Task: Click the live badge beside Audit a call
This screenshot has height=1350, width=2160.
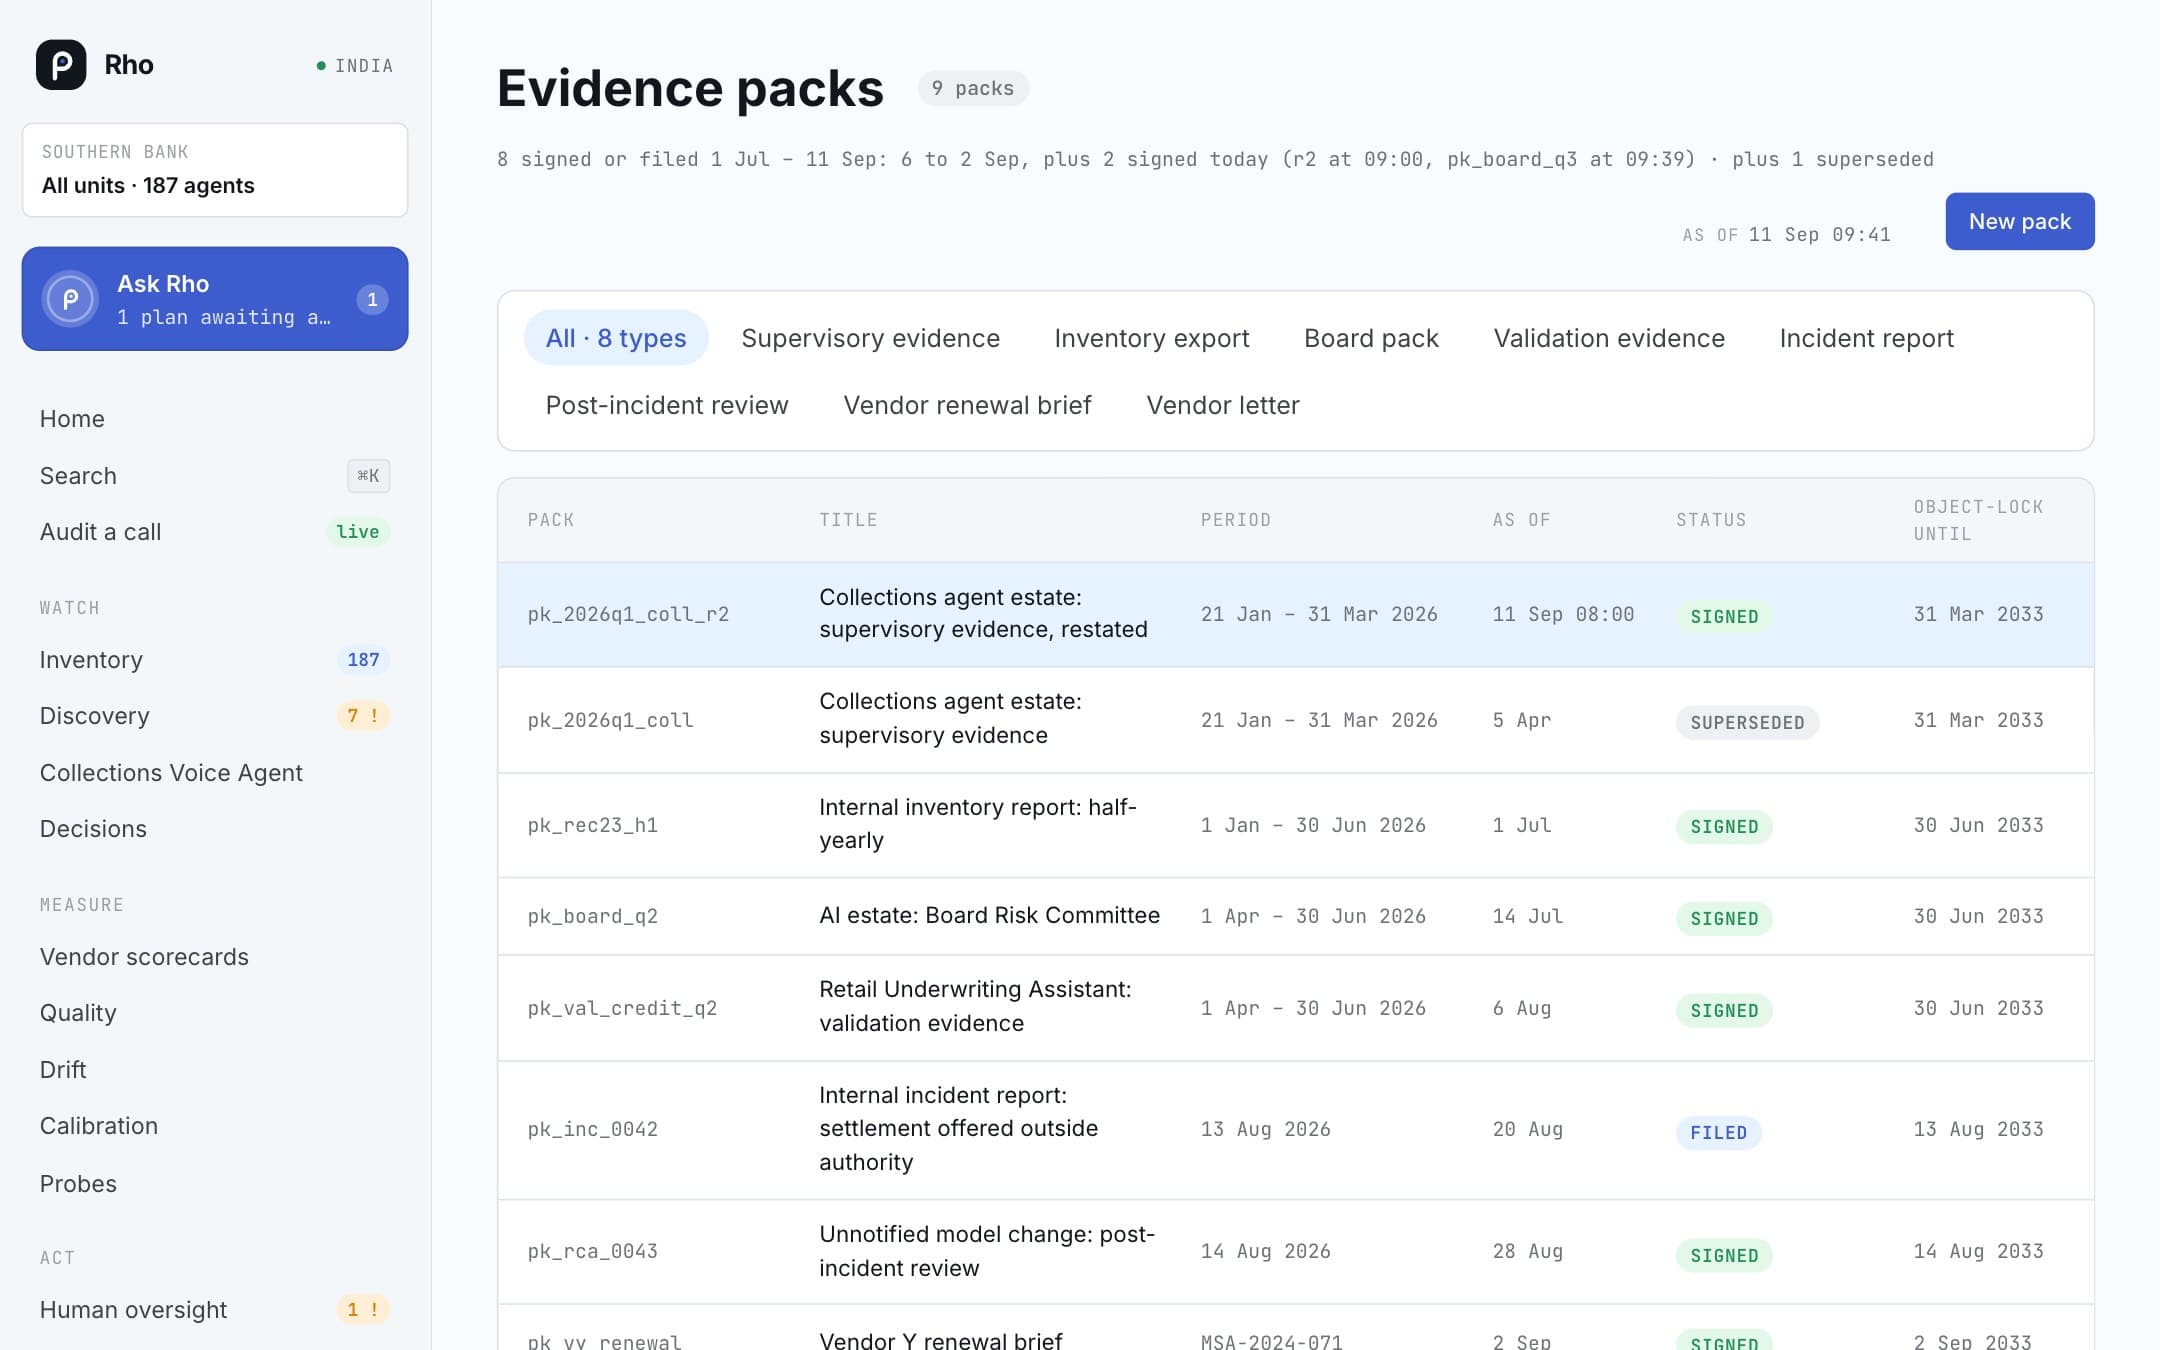Action: [357, 532]
